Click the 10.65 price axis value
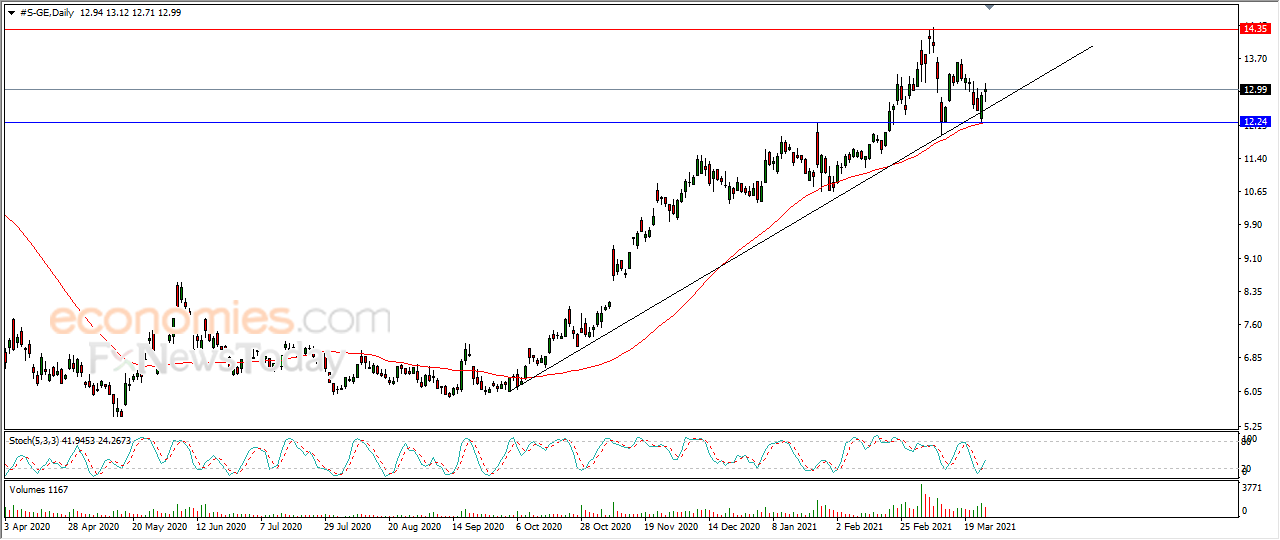The height and width of the screenshot is (540, 1280). [1254, 192]
